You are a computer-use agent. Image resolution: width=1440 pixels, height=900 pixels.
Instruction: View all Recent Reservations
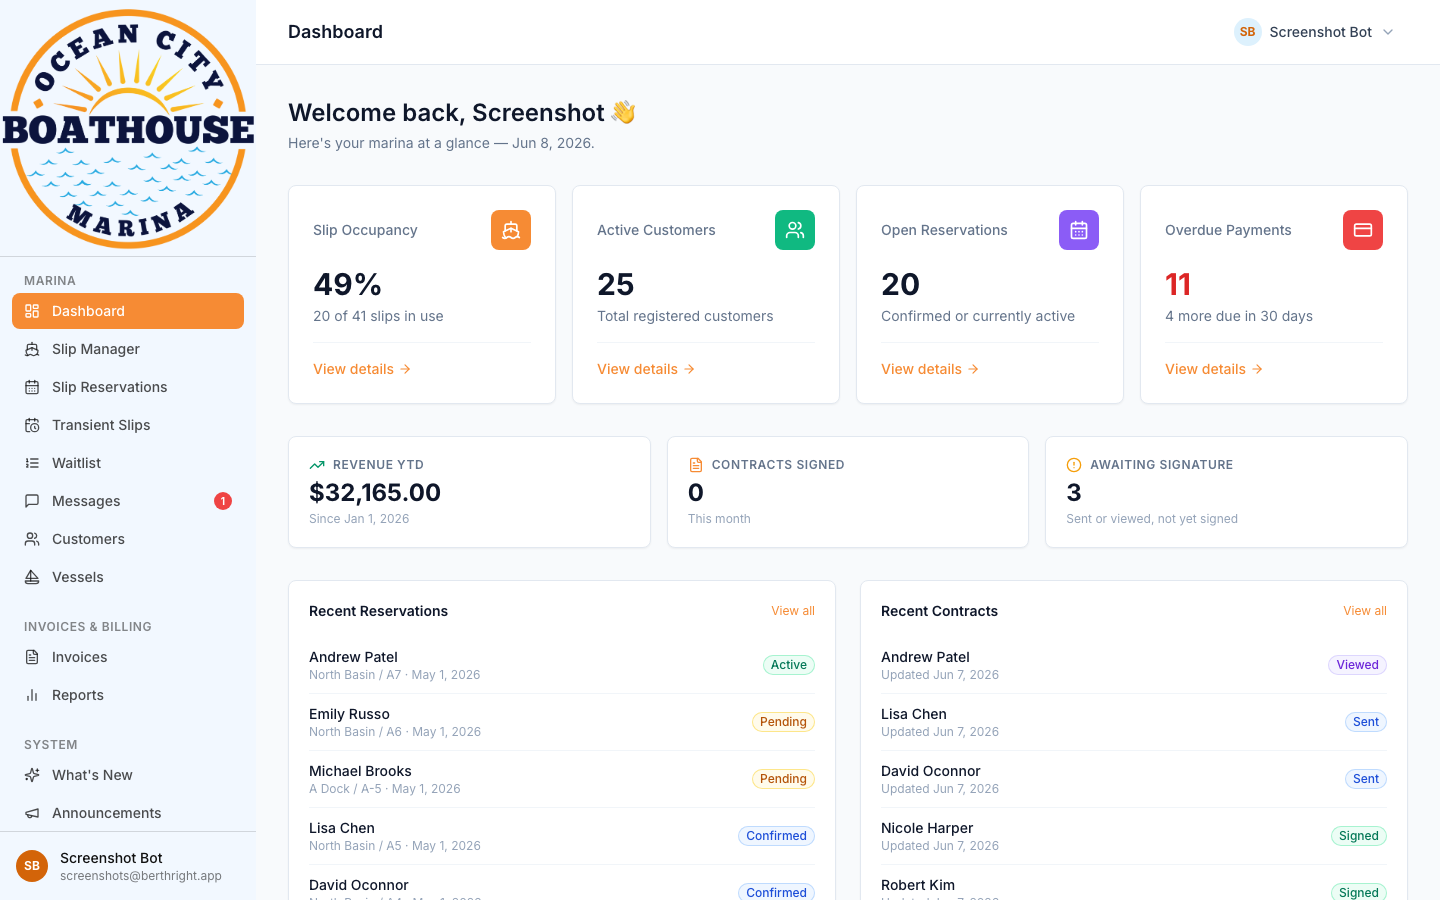[x=793, y=611]
